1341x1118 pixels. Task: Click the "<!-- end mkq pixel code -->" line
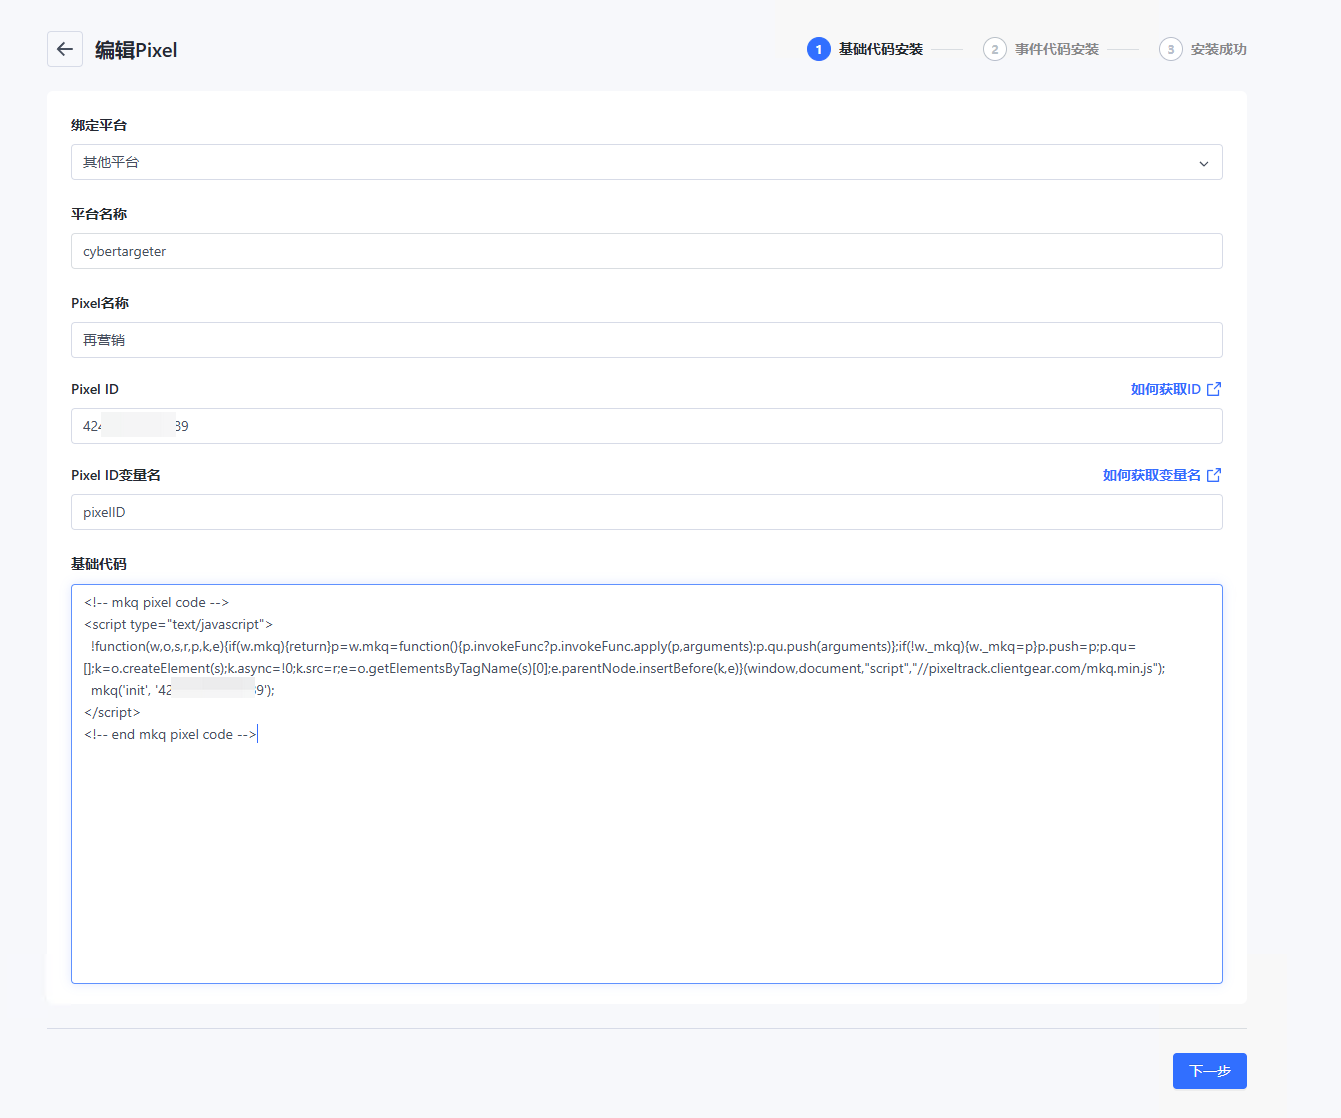click(x=171, y=734)
